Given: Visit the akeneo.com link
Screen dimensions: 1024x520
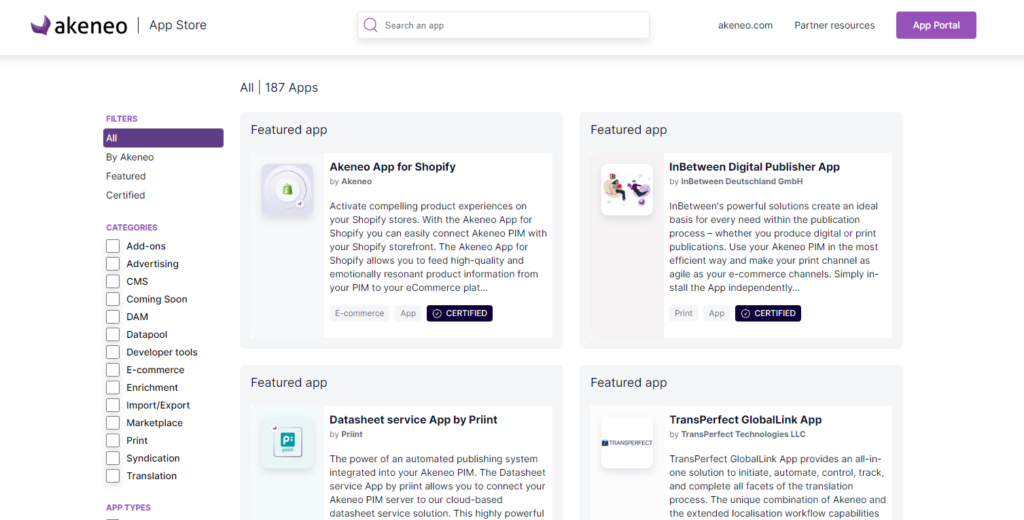Looking at the screenshot, I should point(745,26).
